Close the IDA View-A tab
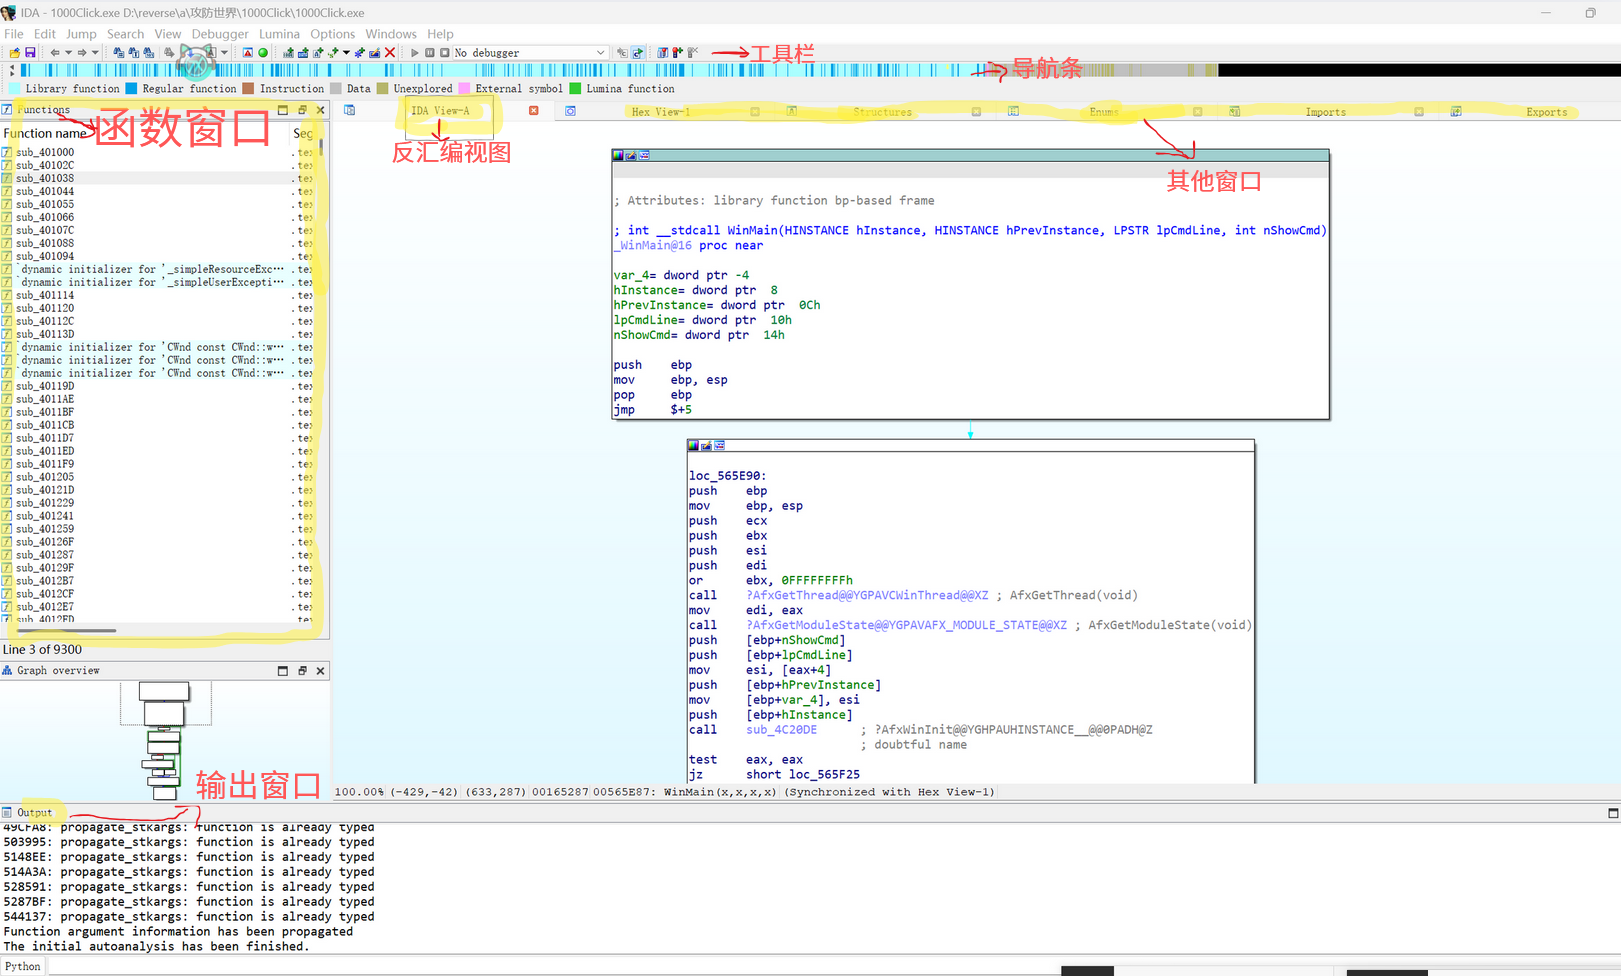Viewport: 1621px width, 976px height. click(534, 111)
